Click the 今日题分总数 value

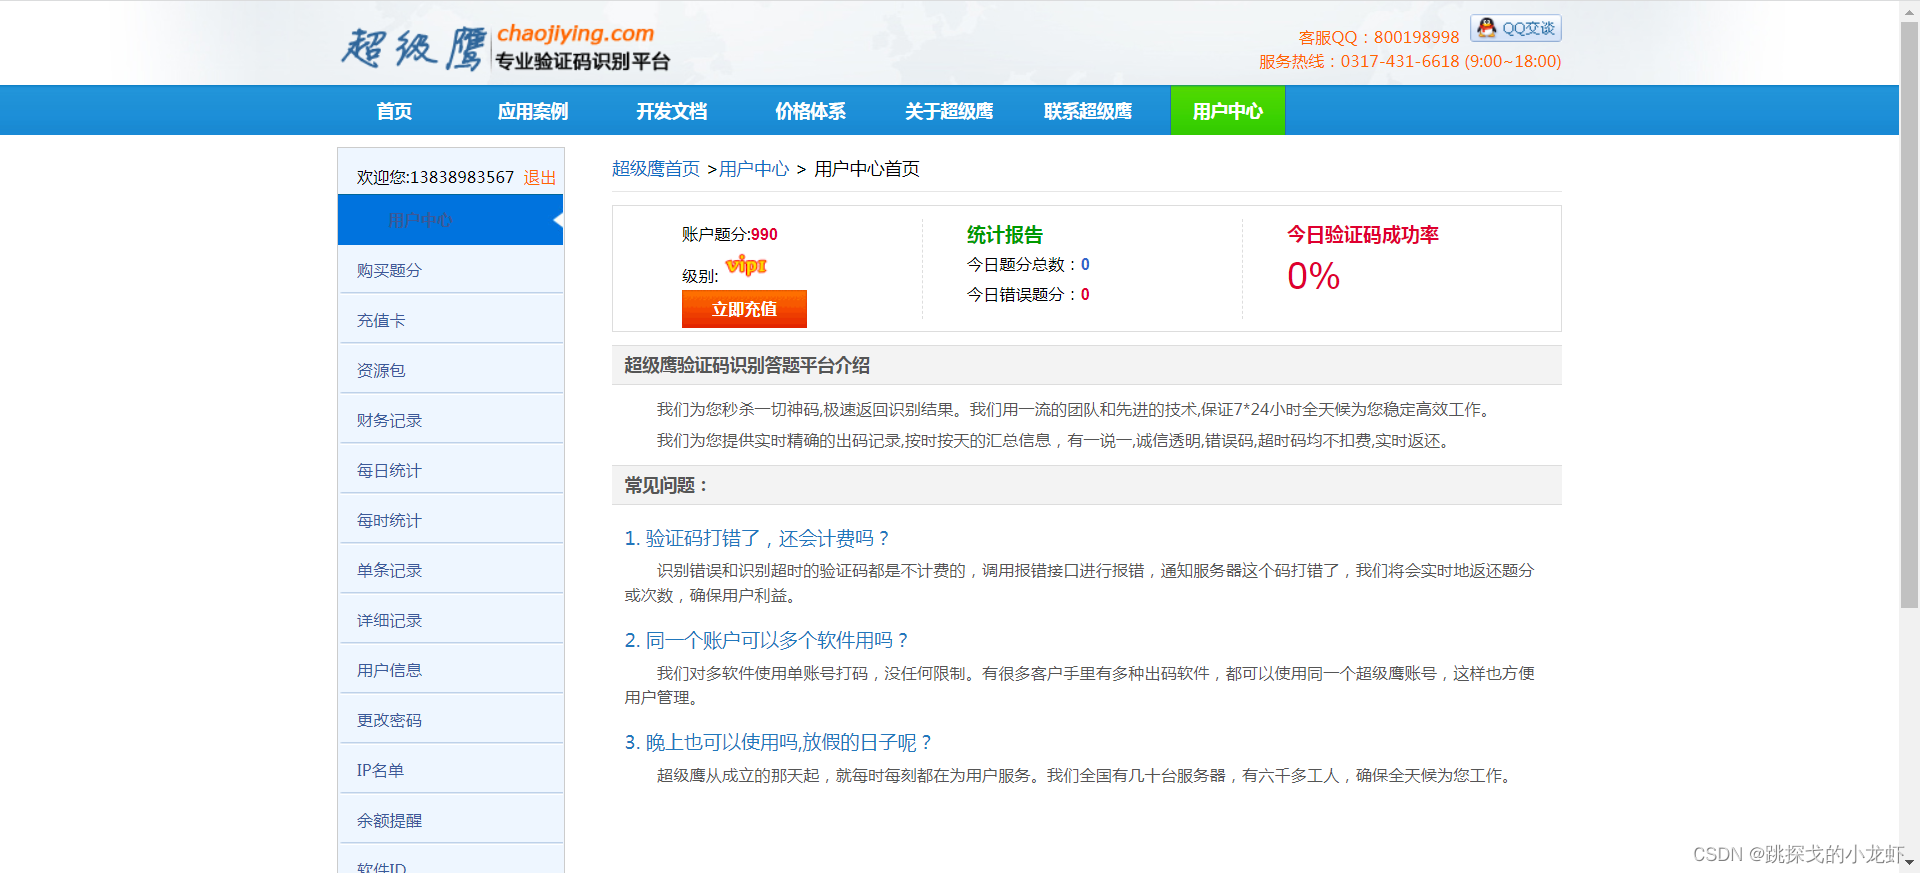click(x=1085, y=264)
